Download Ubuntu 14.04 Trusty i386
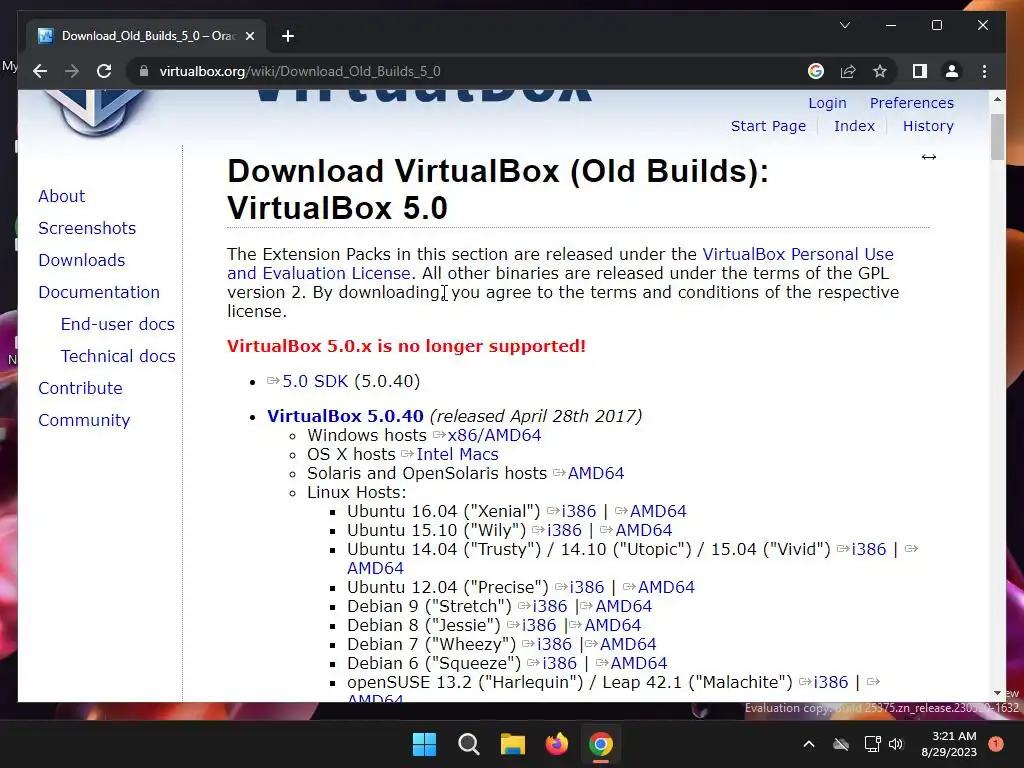Image resolution: width=1024 pixels, height=768 pixels. pyautogui.click(x=869, y=549)
